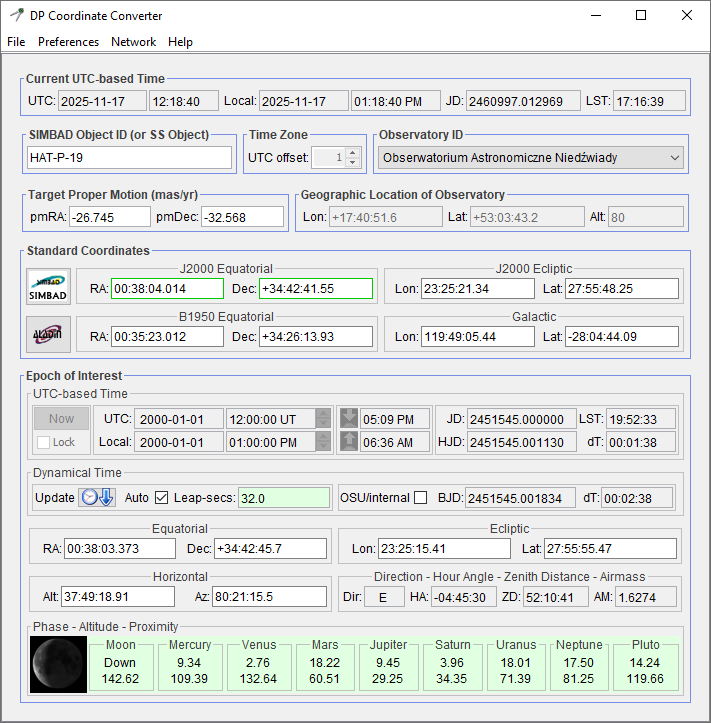Viewport: 711px width, 723px height.
Task: Click the SIMBAD query icon button
Action: pos(48,285)
